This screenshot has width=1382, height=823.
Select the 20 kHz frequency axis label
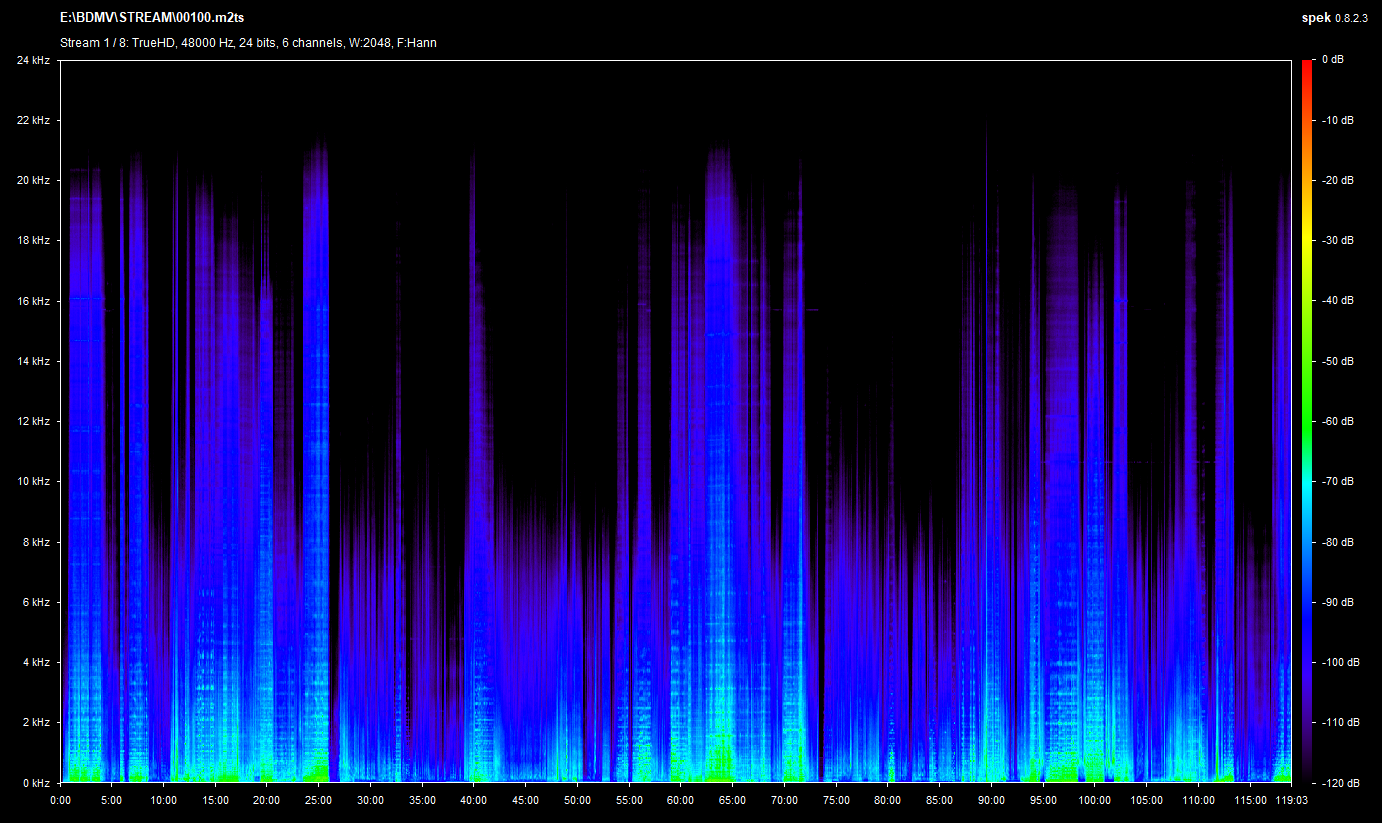click(x=33, y=181)
